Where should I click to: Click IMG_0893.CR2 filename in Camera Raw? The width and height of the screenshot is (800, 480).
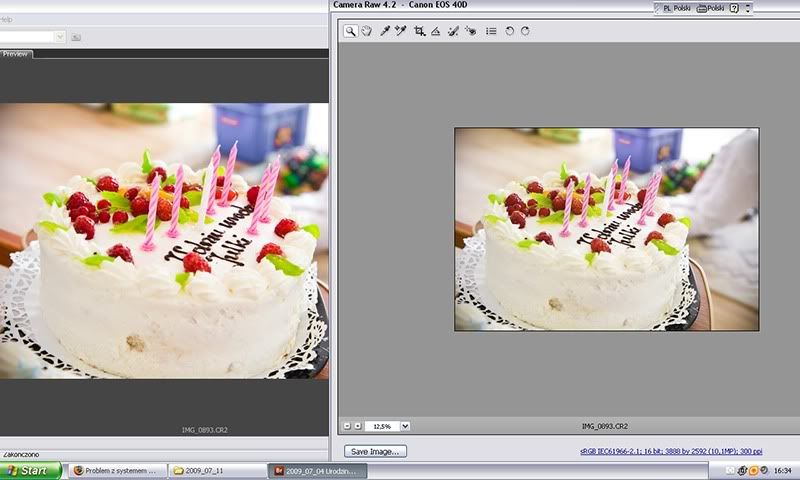(x=605, y=426)
